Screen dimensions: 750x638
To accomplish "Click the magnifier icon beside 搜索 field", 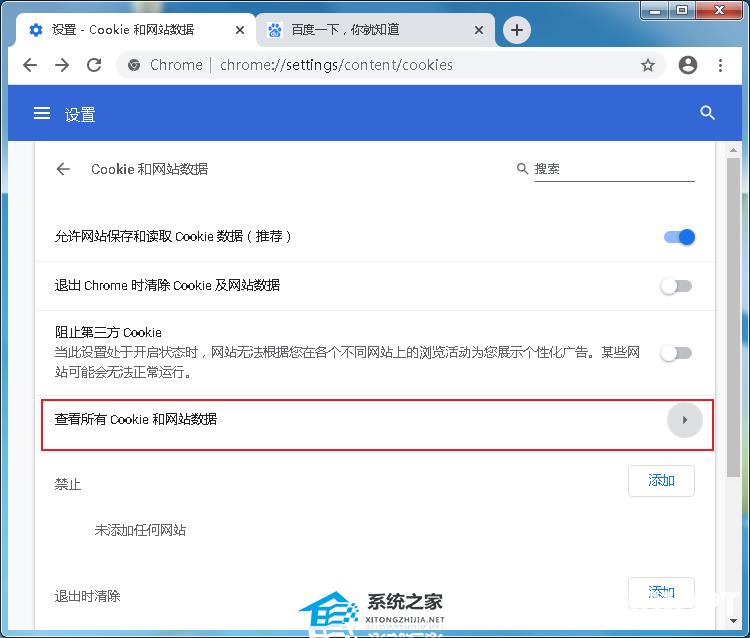I will point(522,168).
